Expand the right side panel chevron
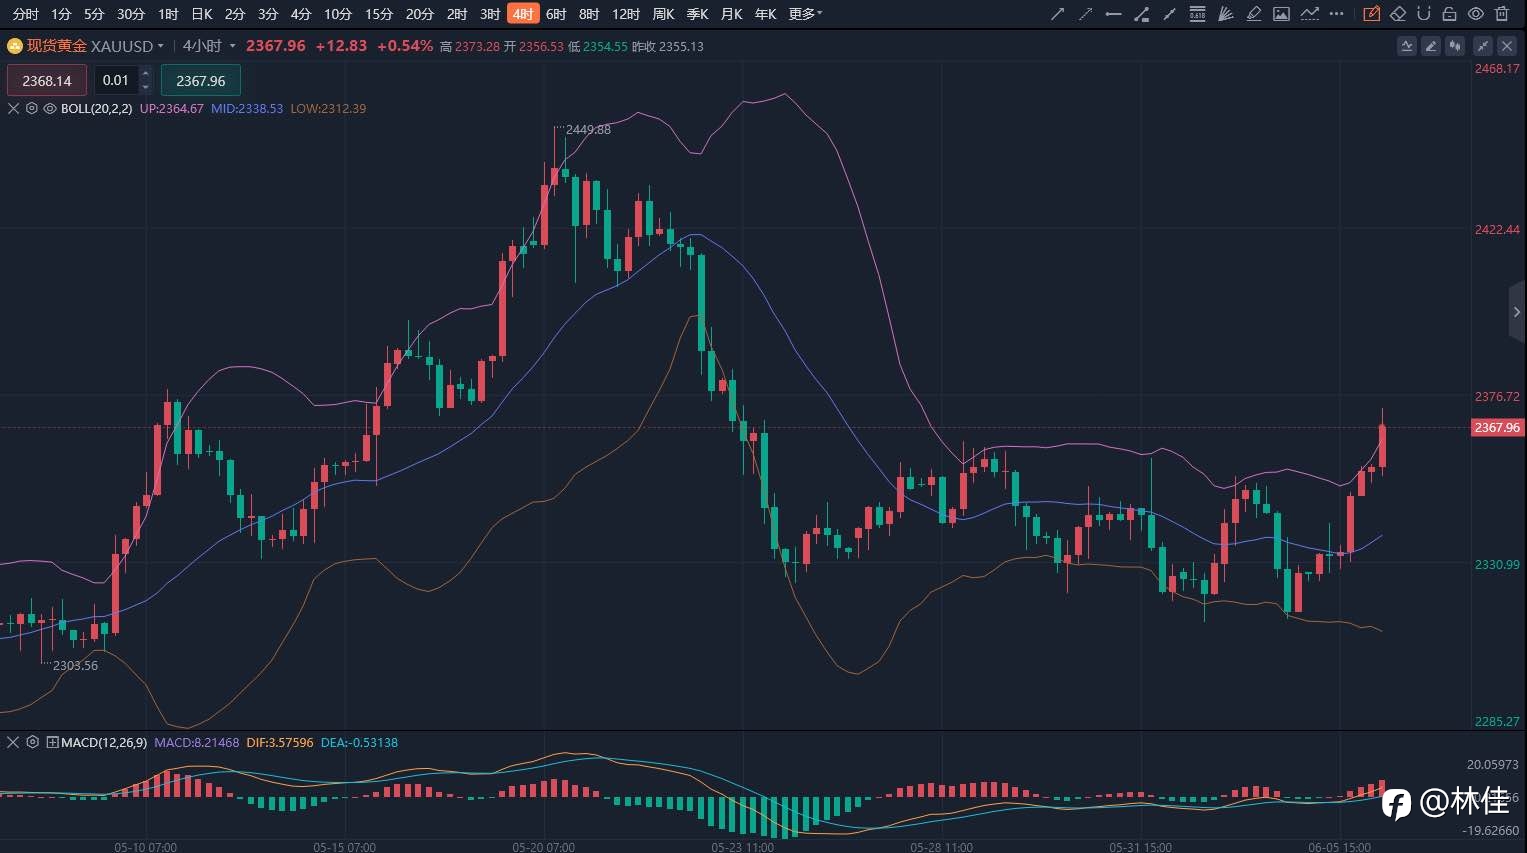Viewport: 1527px width, 853px height. tap(1517, 312)
